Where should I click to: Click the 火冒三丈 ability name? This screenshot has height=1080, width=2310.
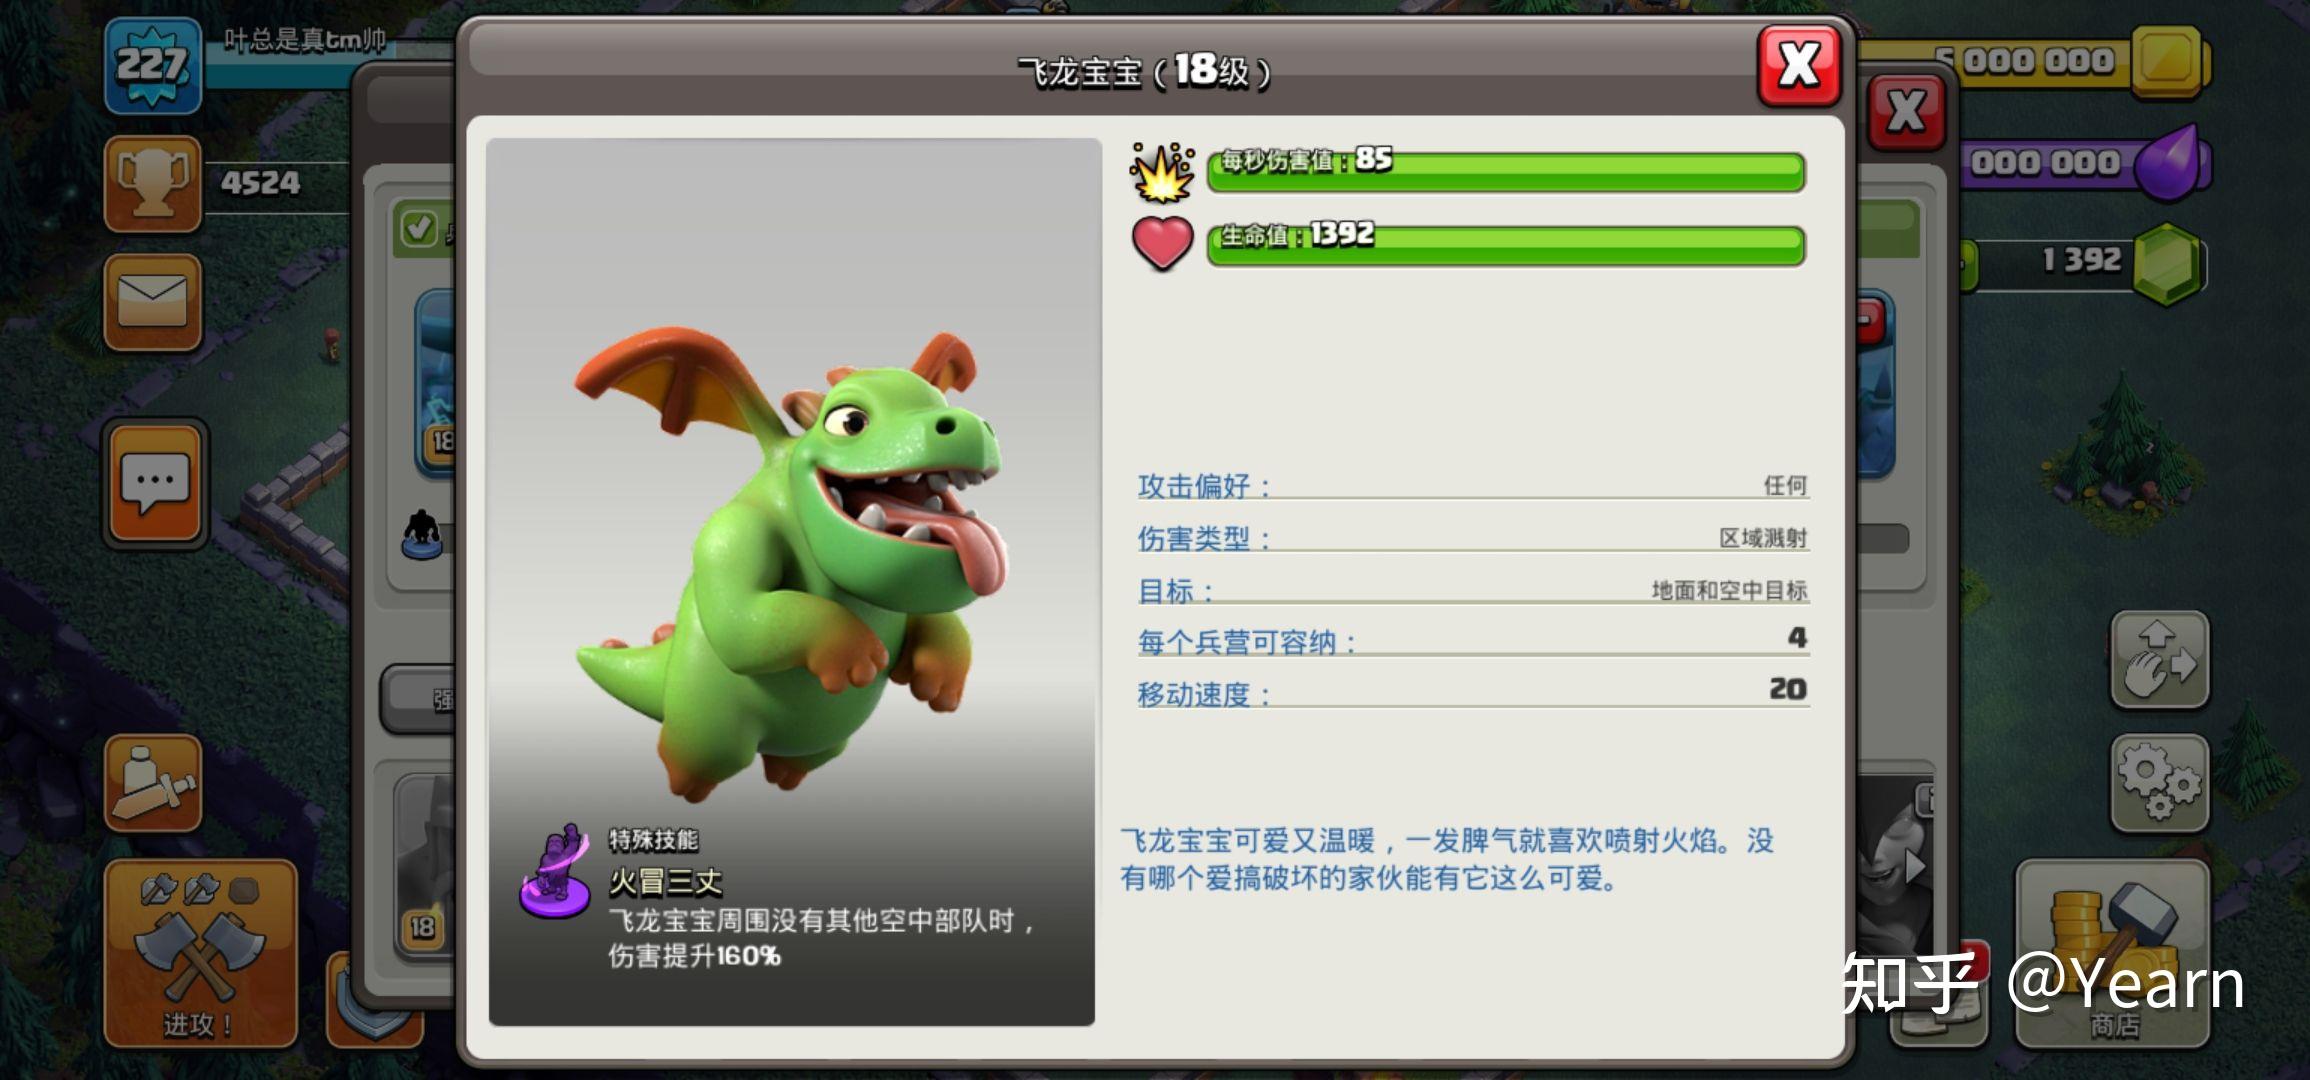tap(665, 882)
